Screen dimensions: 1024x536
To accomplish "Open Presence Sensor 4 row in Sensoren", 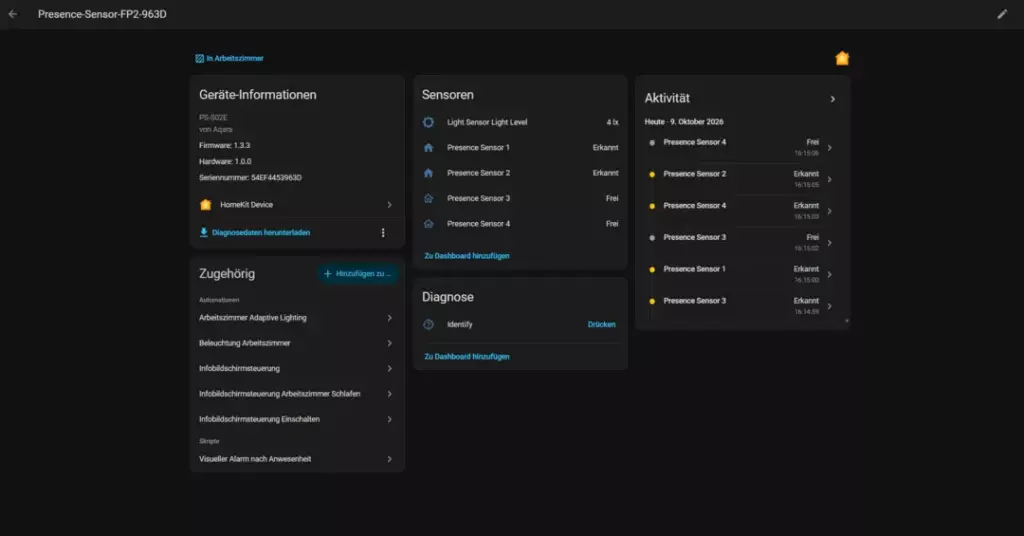I will coord(520,224).
